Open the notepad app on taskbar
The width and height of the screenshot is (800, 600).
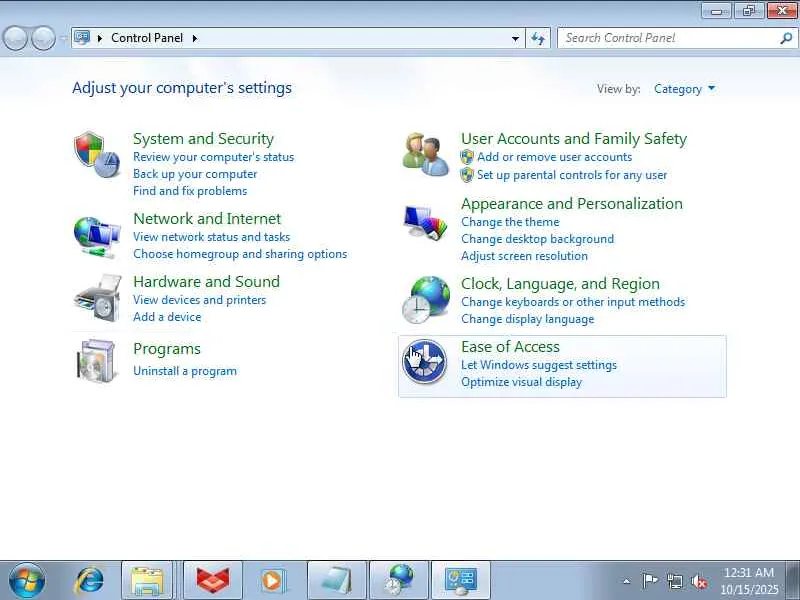pos(337,581)
